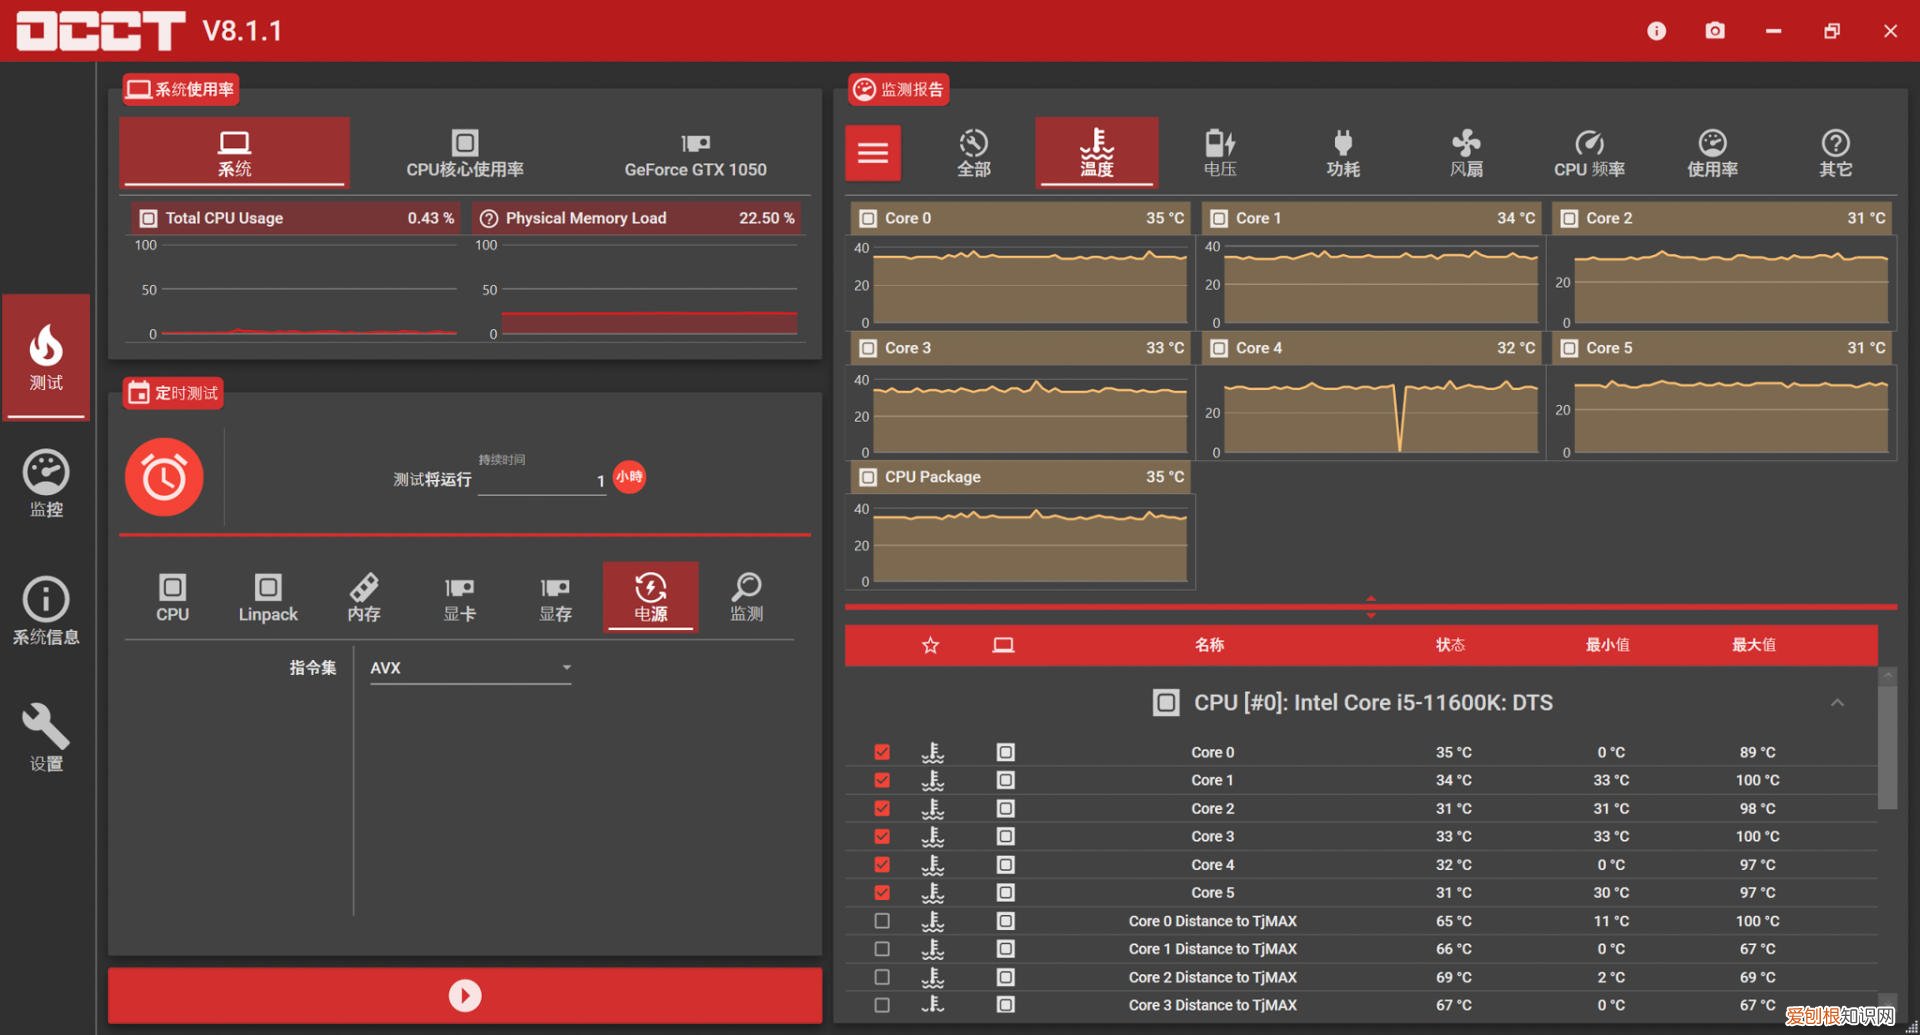Switch to the GeForce GTX 1050 tab
The height and width of the screenshot is (1035, 1920).
696,153
